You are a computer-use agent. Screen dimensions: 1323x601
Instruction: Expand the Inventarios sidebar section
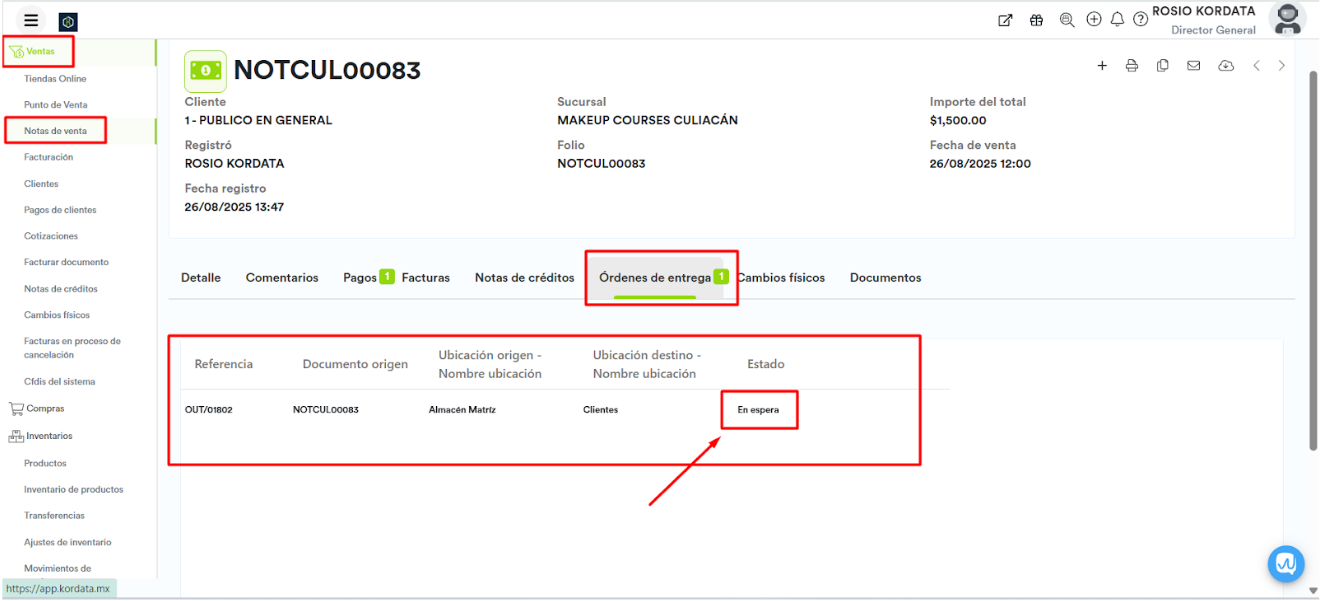(x=48, y=436)
